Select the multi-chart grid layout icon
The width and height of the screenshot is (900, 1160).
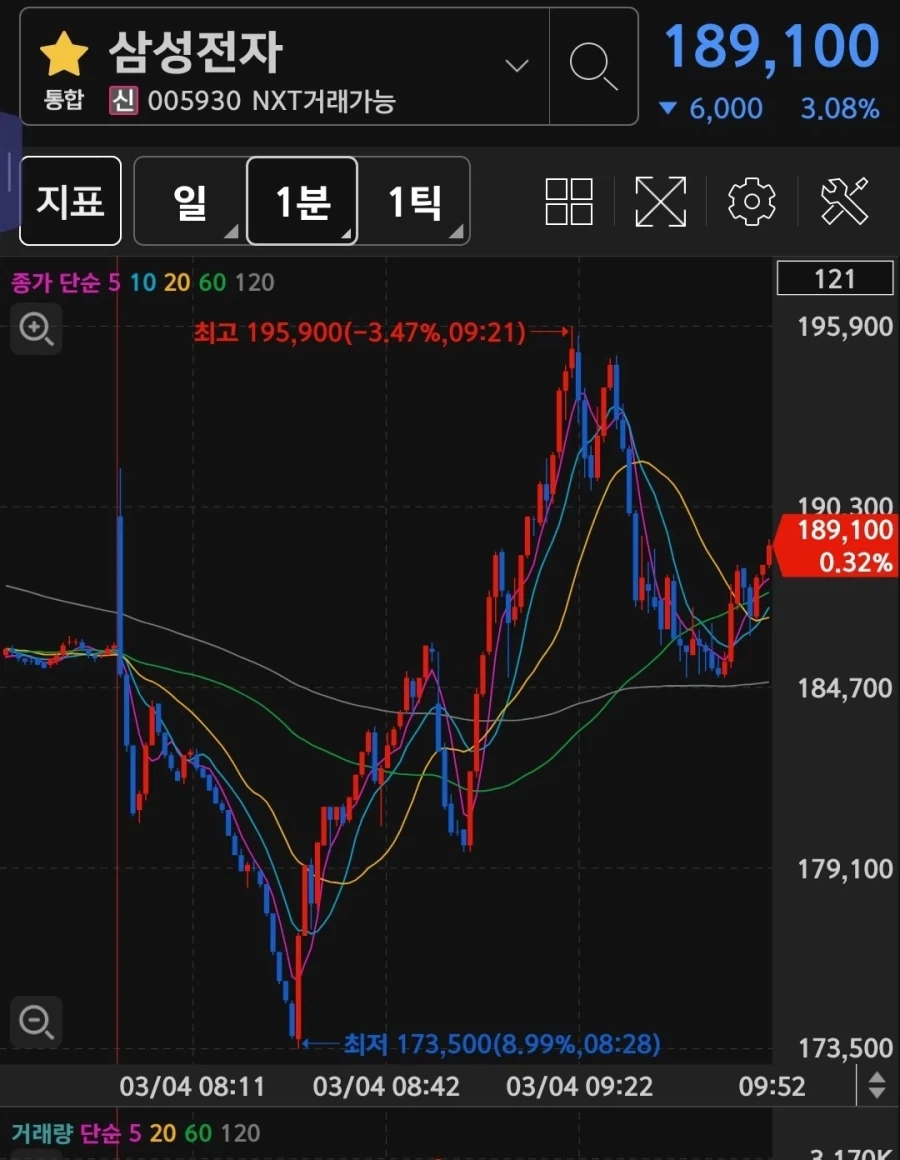(568, 201)
